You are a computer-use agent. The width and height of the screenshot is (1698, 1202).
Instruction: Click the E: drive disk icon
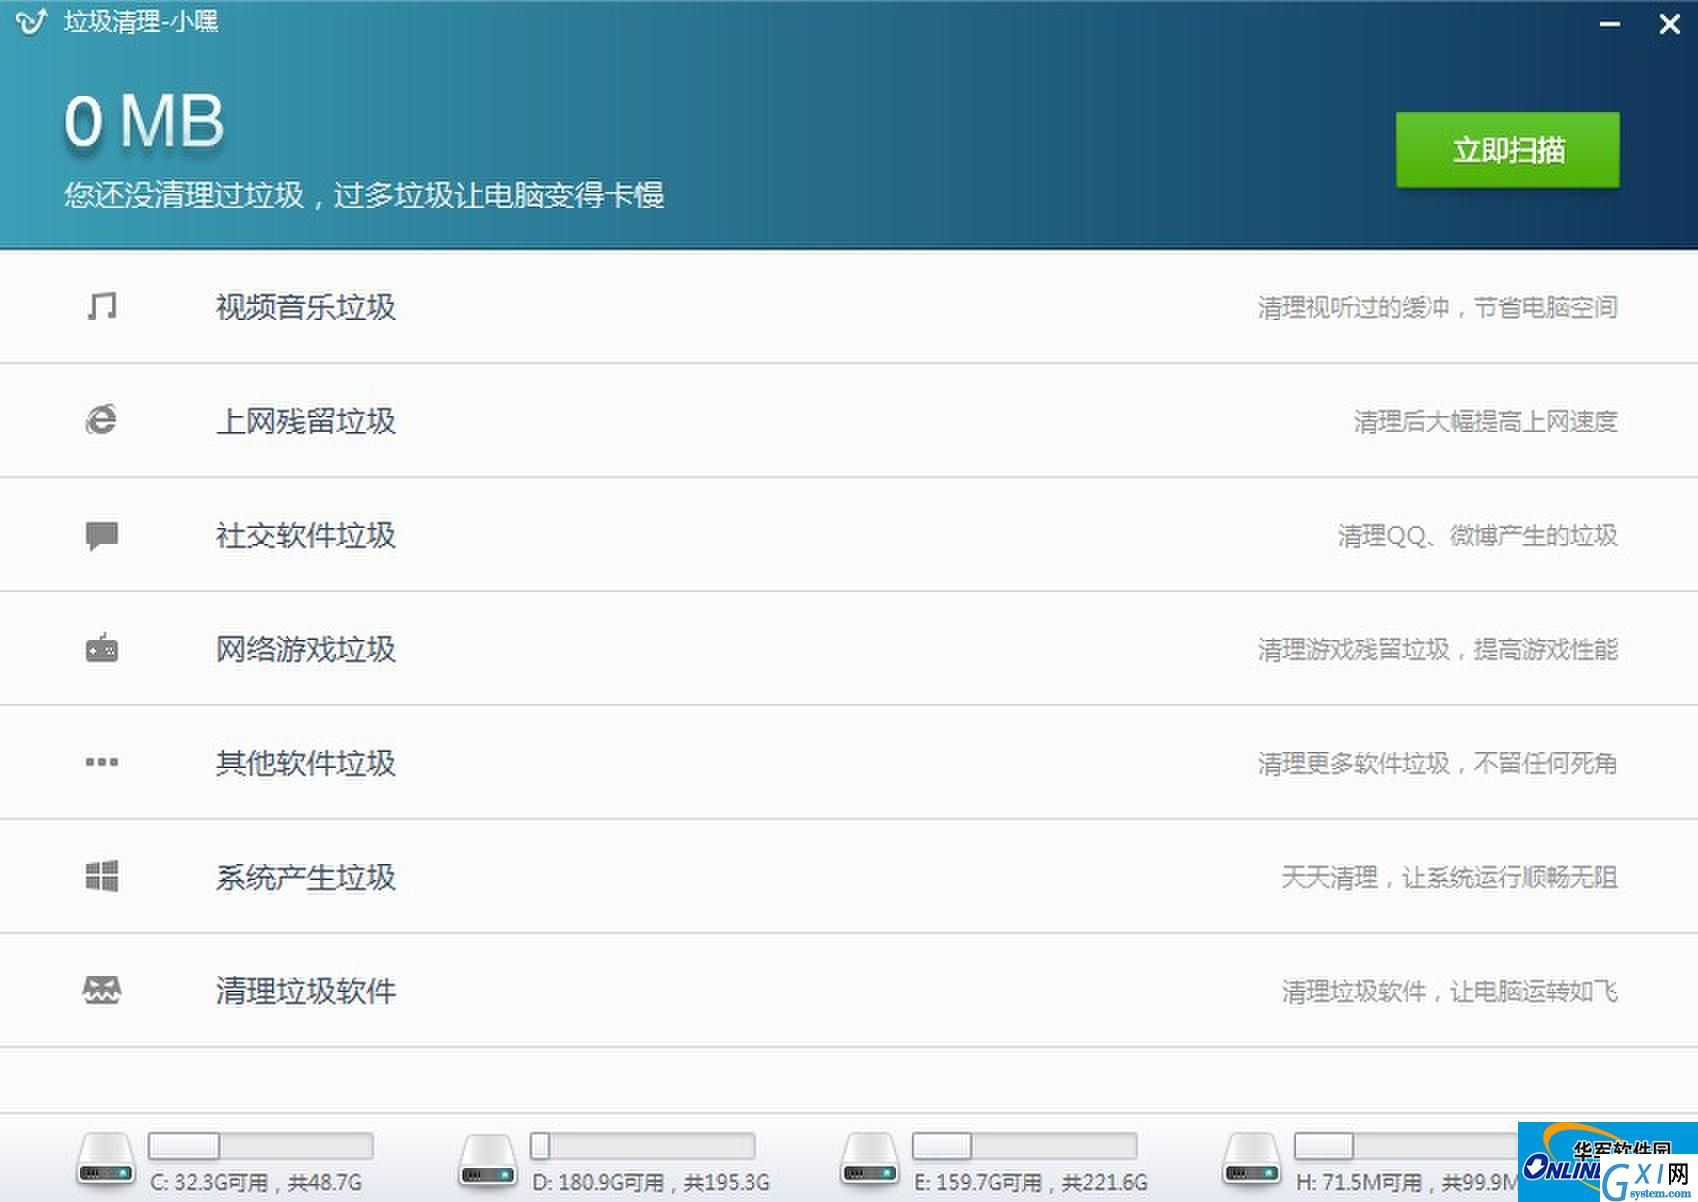pyautogui.click(x=869, y=1161)
